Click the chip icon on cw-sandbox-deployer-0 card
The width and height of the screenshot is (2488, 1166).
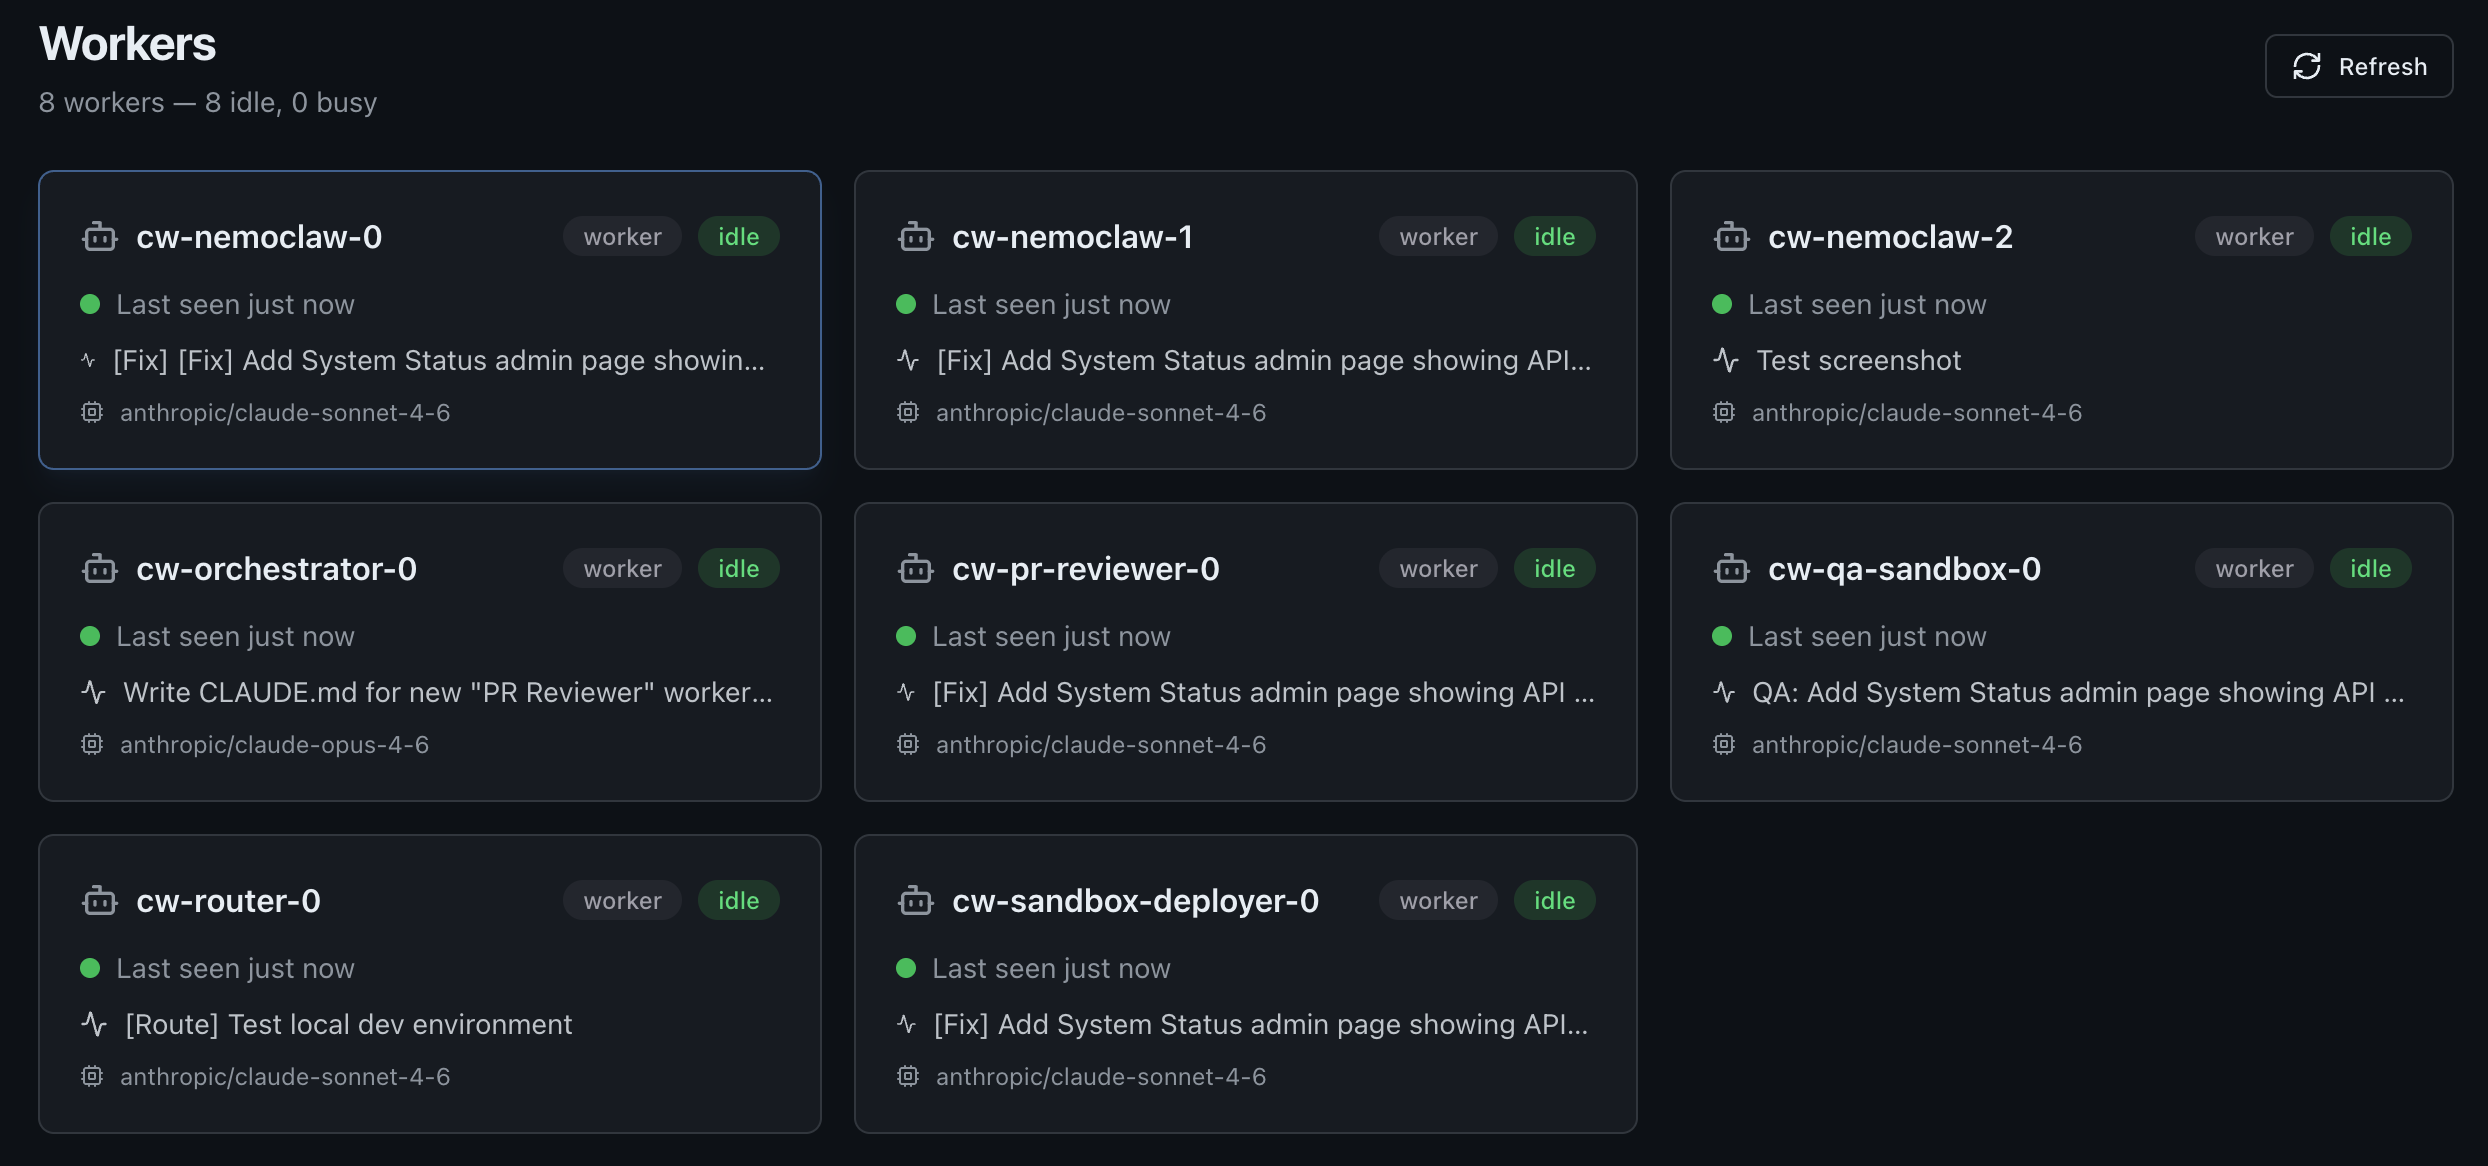(x=908, y=1076)
